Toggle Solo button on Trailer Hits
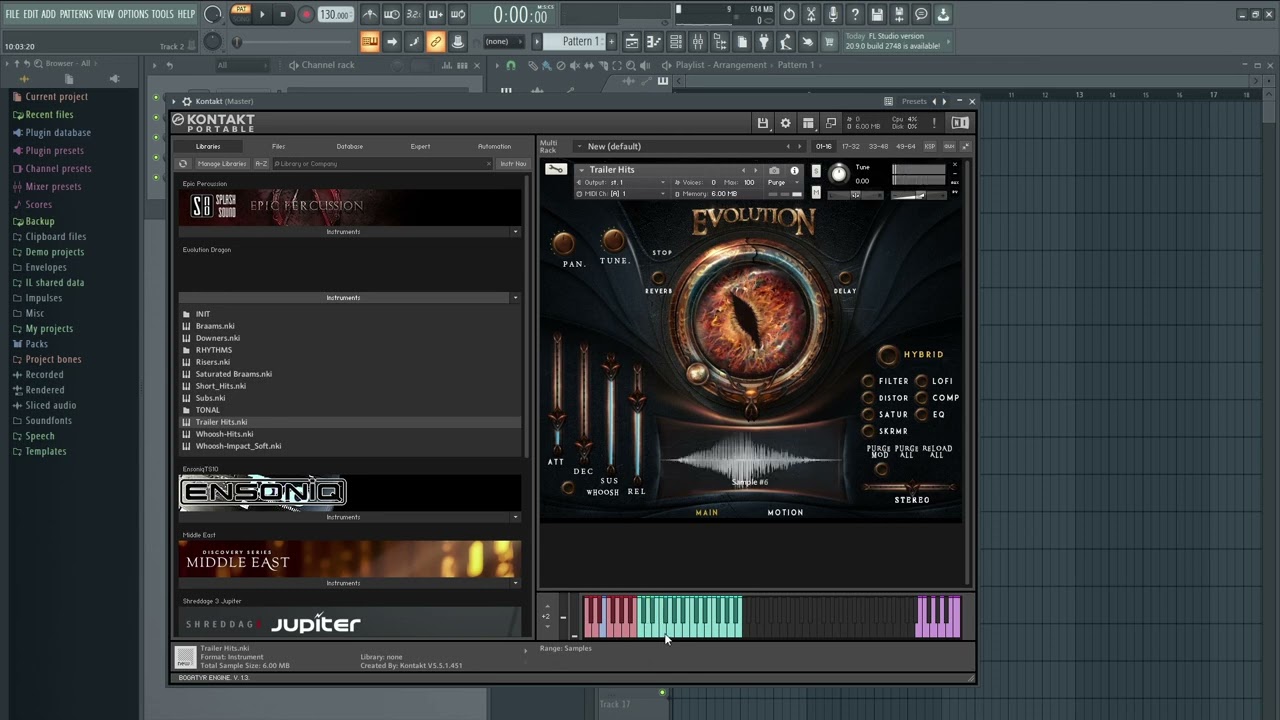1280x720 pixels. pyautogui.click(x=816, y=171)
